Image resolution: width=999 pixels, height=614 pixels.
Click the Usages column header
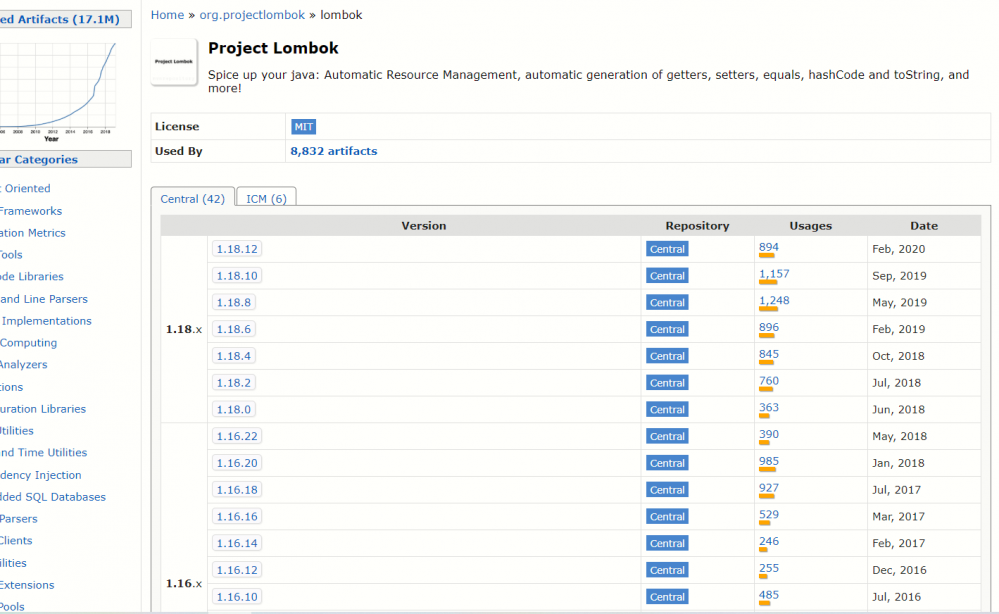[810, 225]
